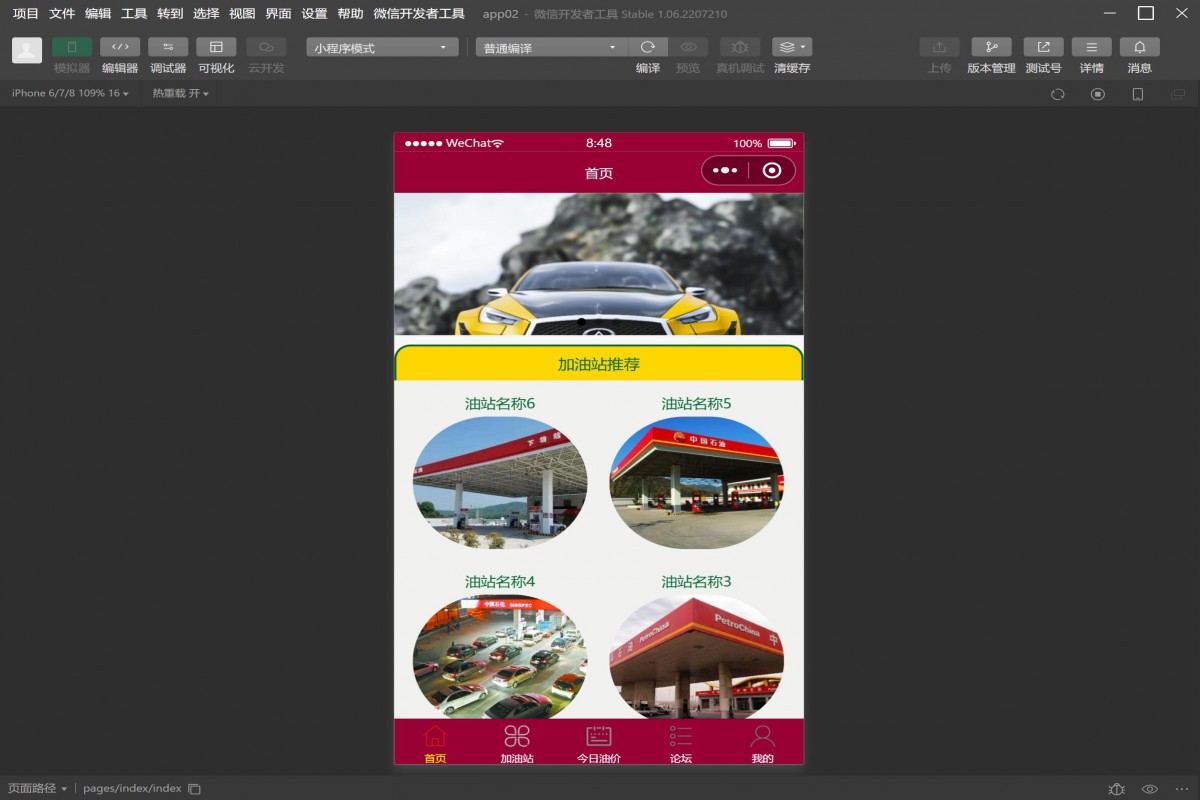Image resolution: width=1200 pixels, height=800 pixels.
Task: Open the 微信开发者工具 menu
Action: point(419,14)
